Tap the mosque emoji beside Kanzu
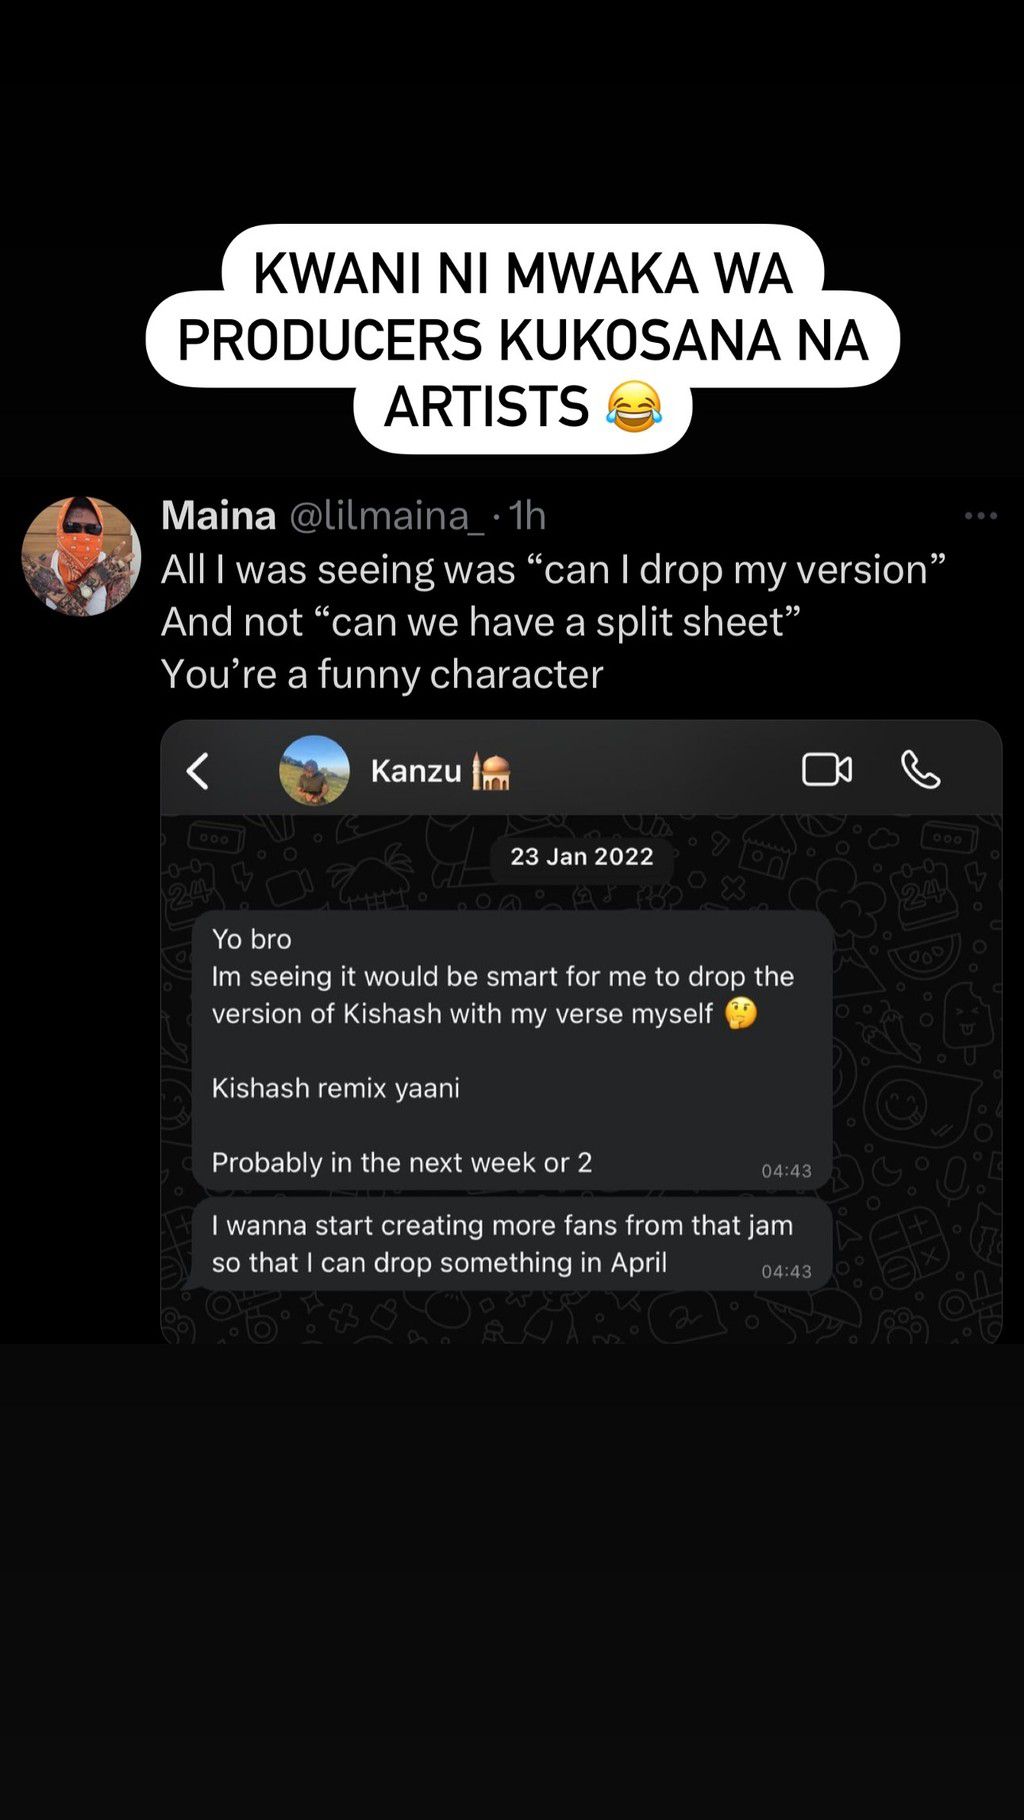Viewport: 1024px width, 1820px height. pos(491,772)
